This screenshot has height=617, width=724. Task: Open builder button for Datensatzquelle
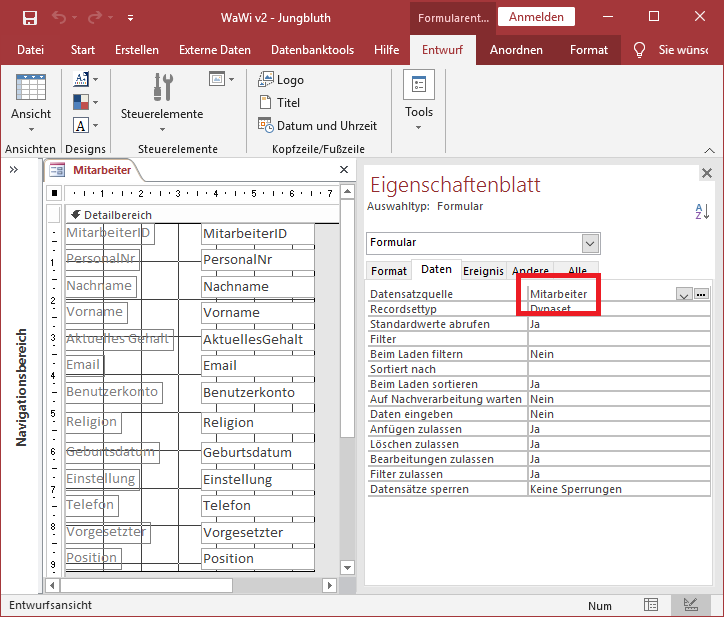pos(701,294)
